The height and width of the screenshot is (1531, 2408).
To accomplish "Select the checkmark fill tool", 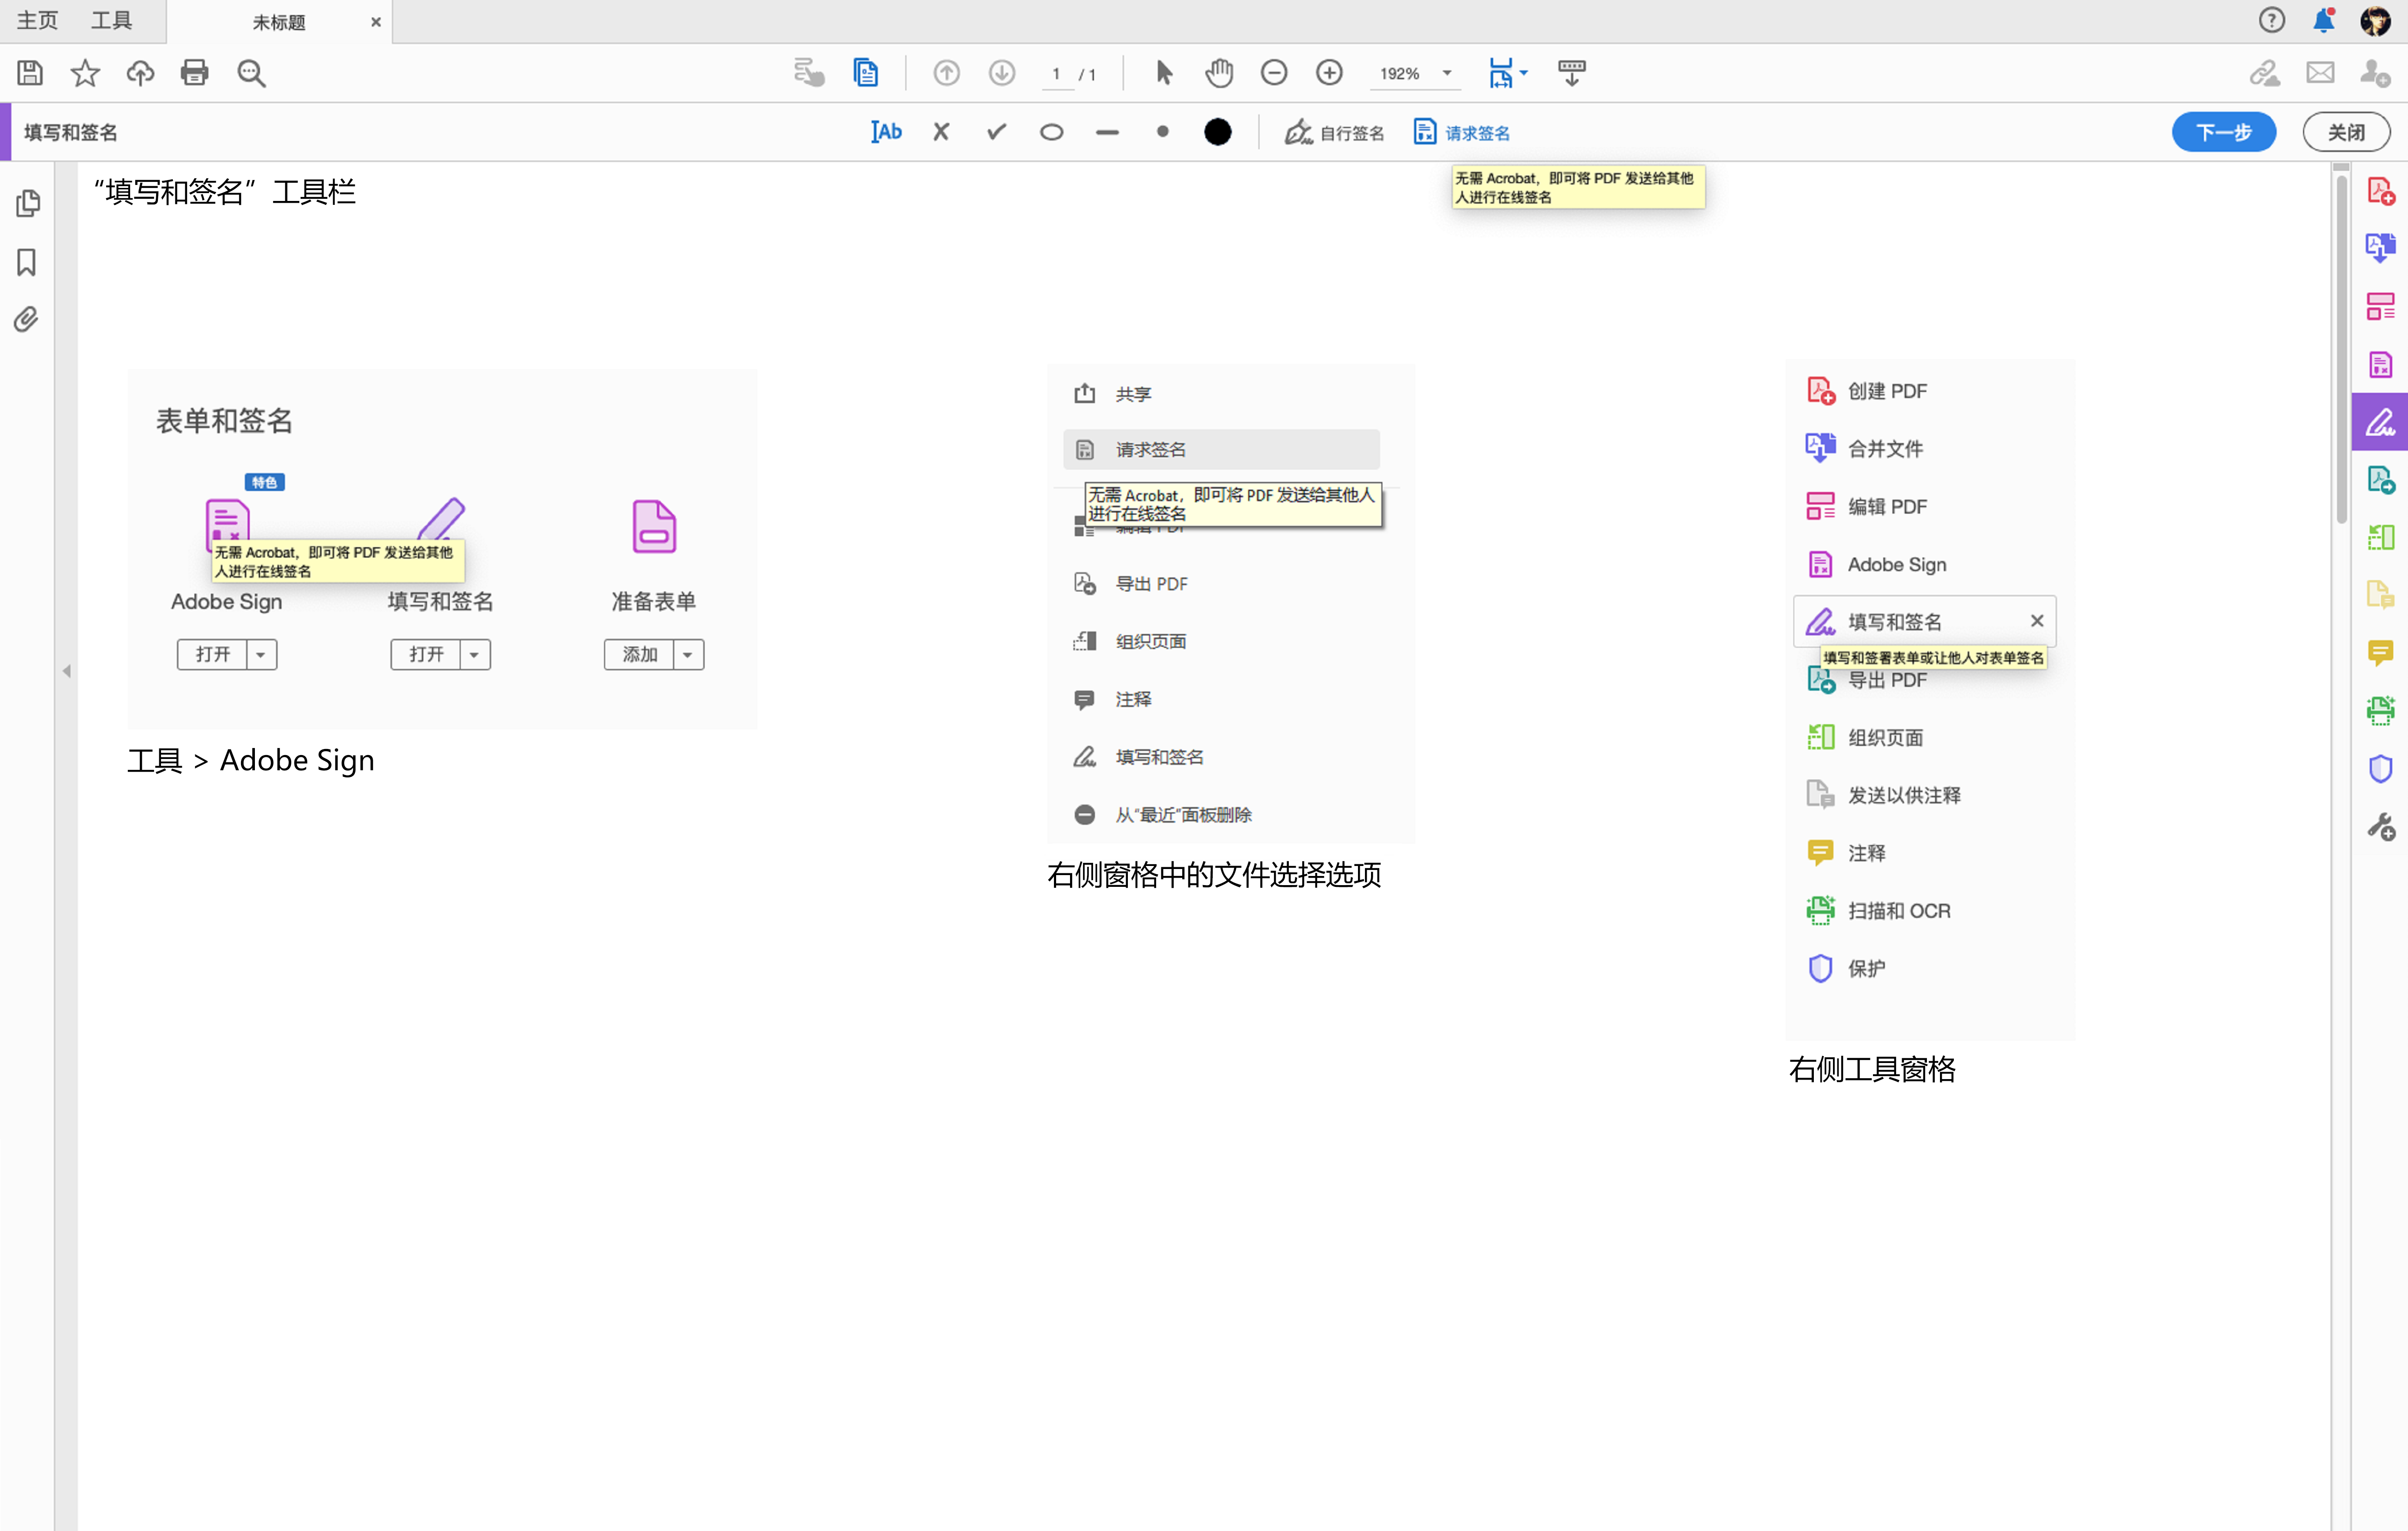I will 996,132.
